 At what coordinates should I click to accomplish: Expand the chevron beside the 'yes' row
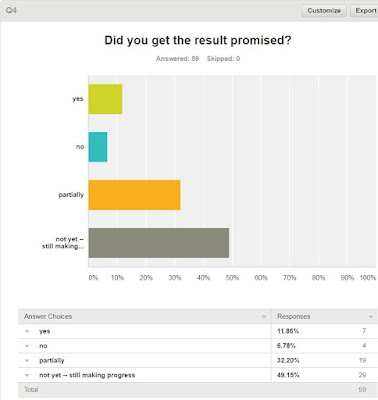27,331
